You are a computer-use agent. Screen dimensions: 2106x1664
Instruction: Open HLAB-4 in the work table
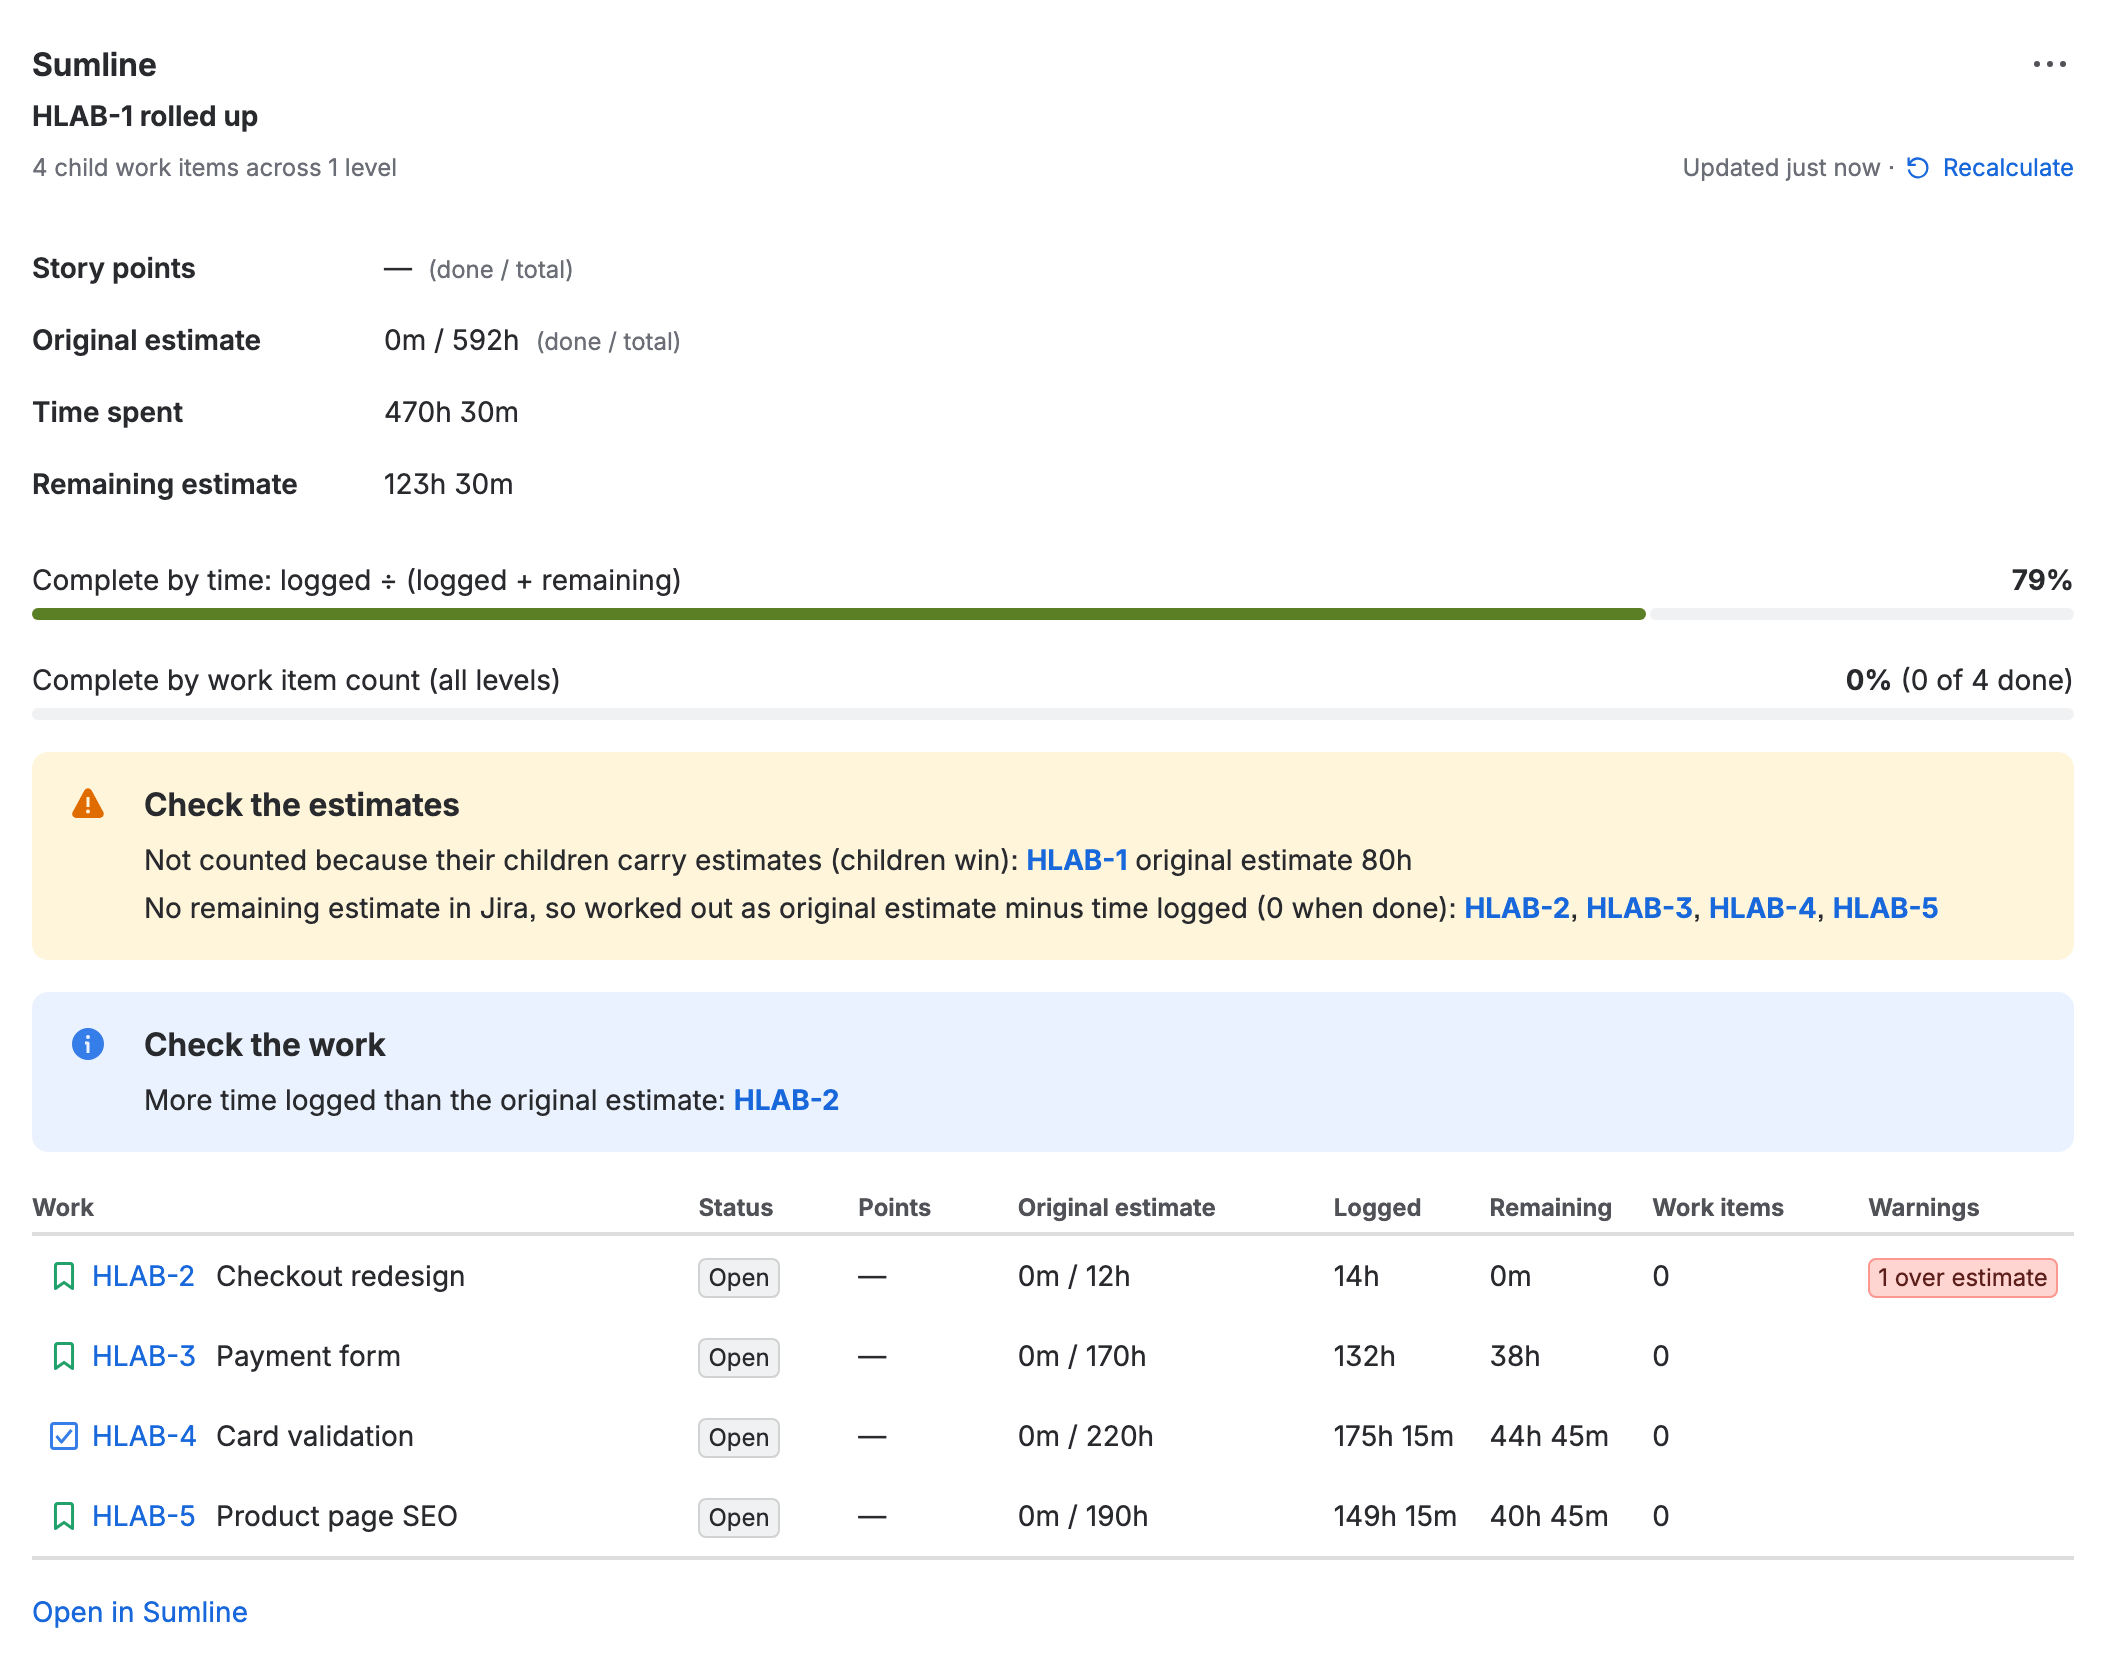click(144, 1436)
